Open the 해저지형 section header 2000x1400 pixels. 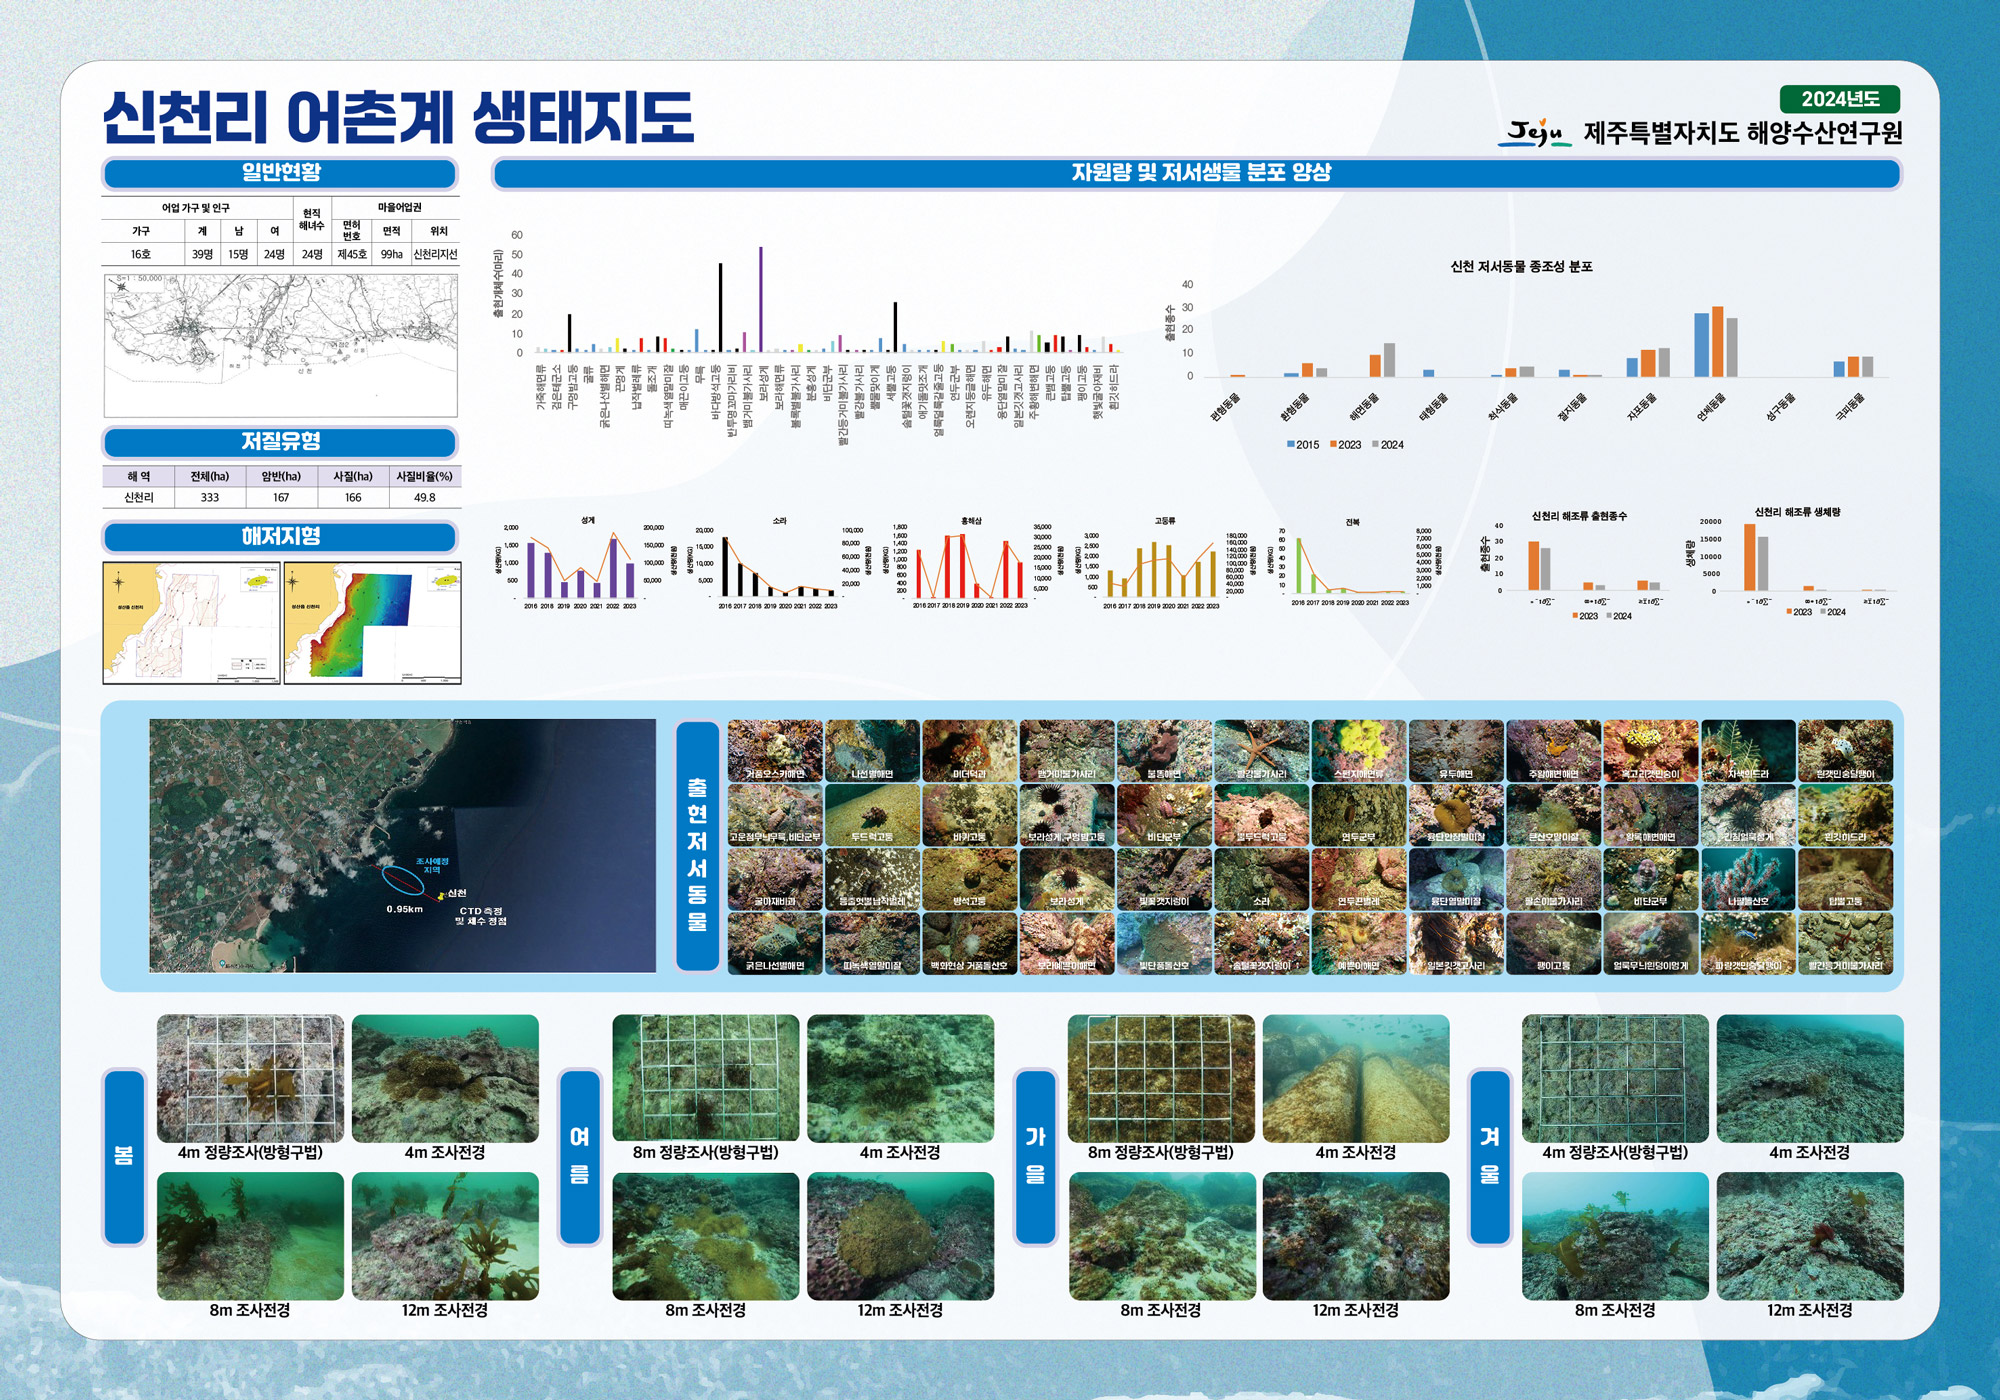280,537
